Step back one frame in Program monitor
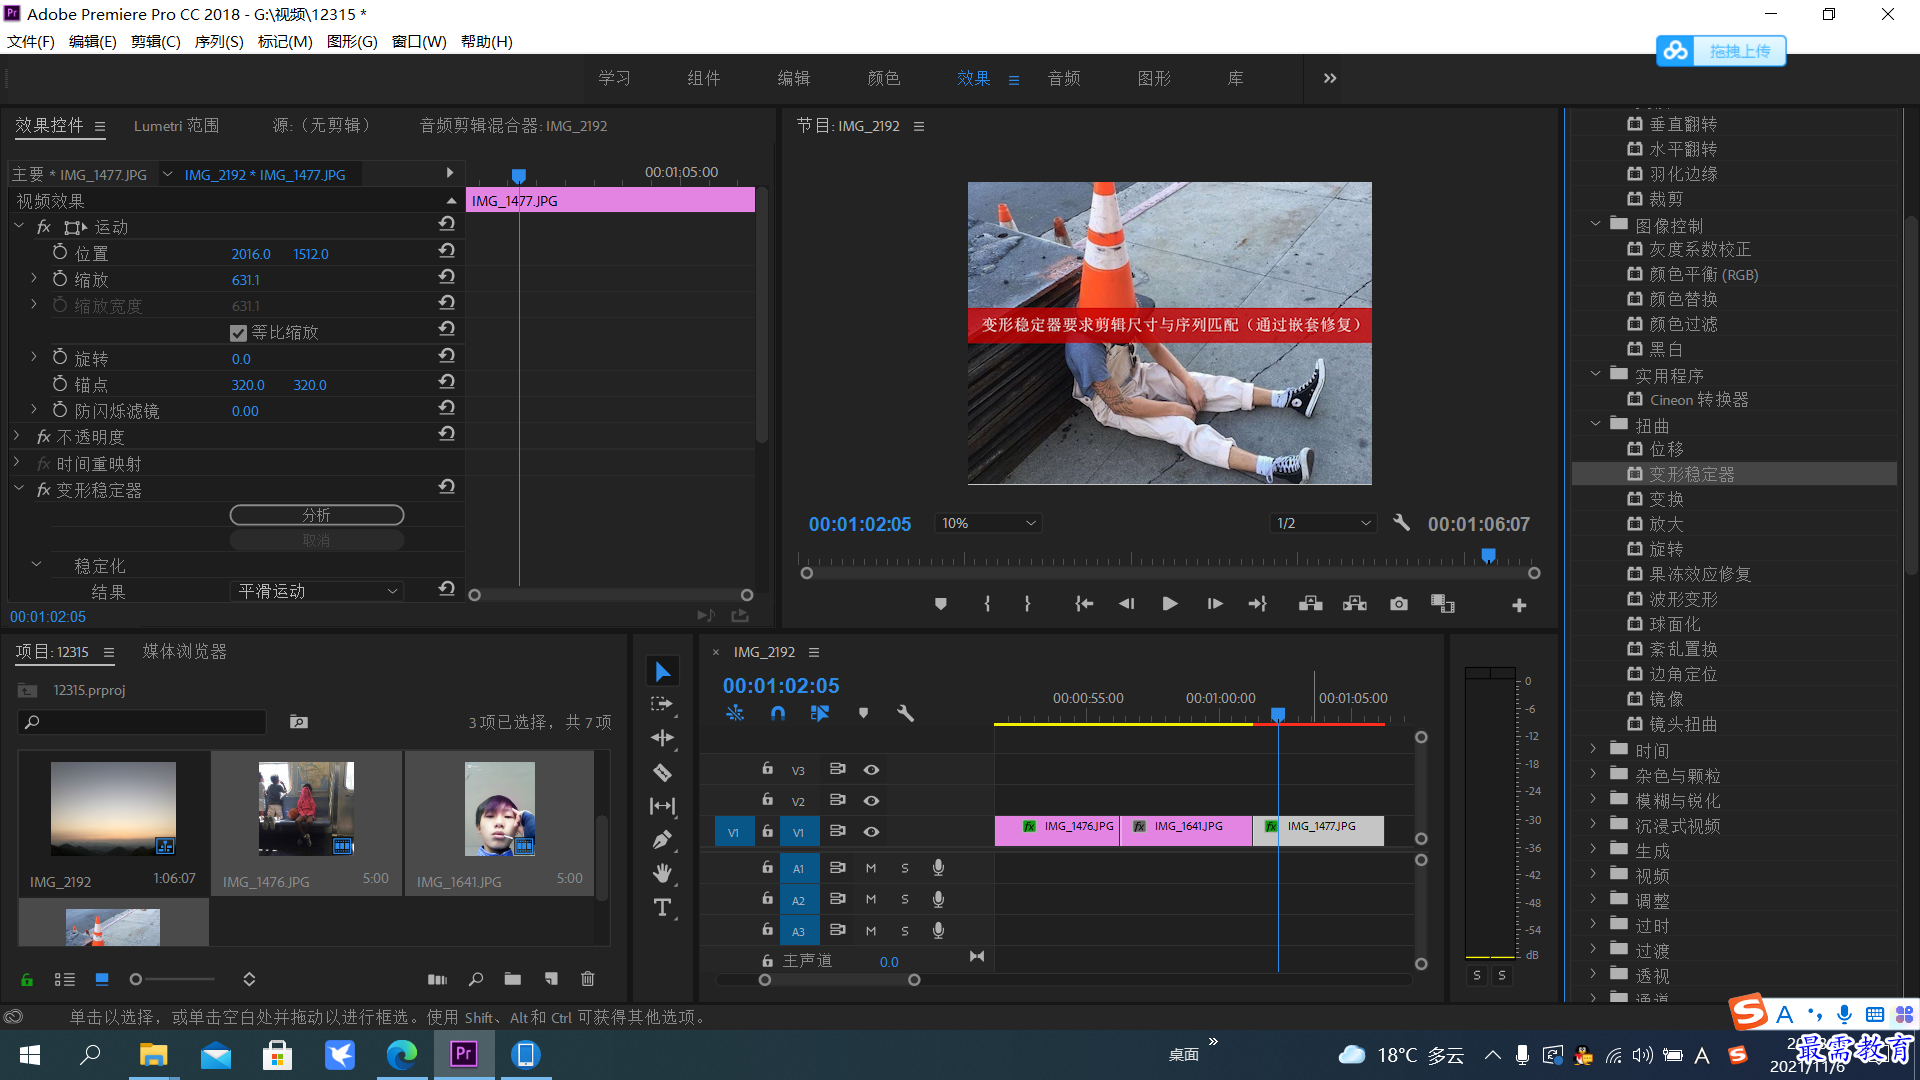The height and width of the screenshot is (1080, 1920). pyautogui.click(x=1126, y=604)
